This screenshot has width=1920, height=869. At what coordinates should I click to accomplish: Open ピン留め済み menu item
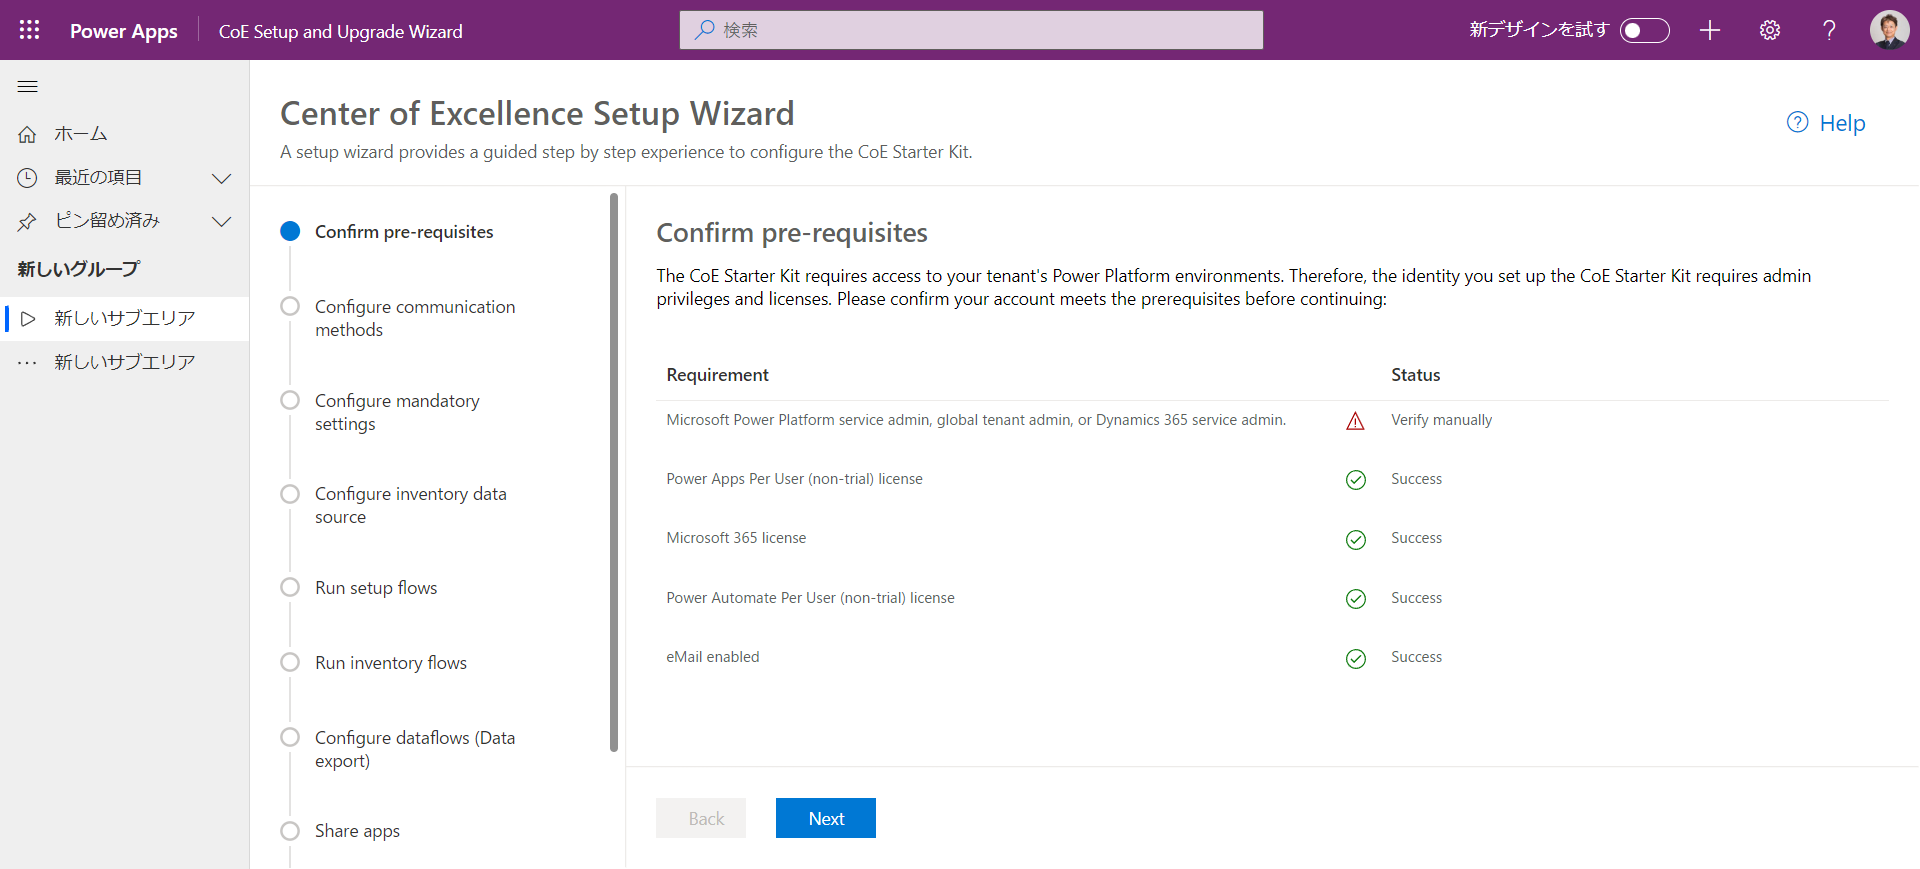click(x=124, y=221)
